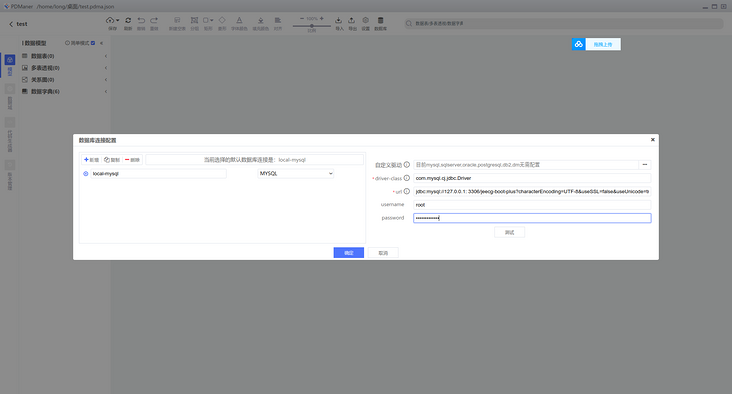Viewport: 732px width, 394px height.
Task: Expand the data tables (数据表) section
Action: click(x=106, y=56)
